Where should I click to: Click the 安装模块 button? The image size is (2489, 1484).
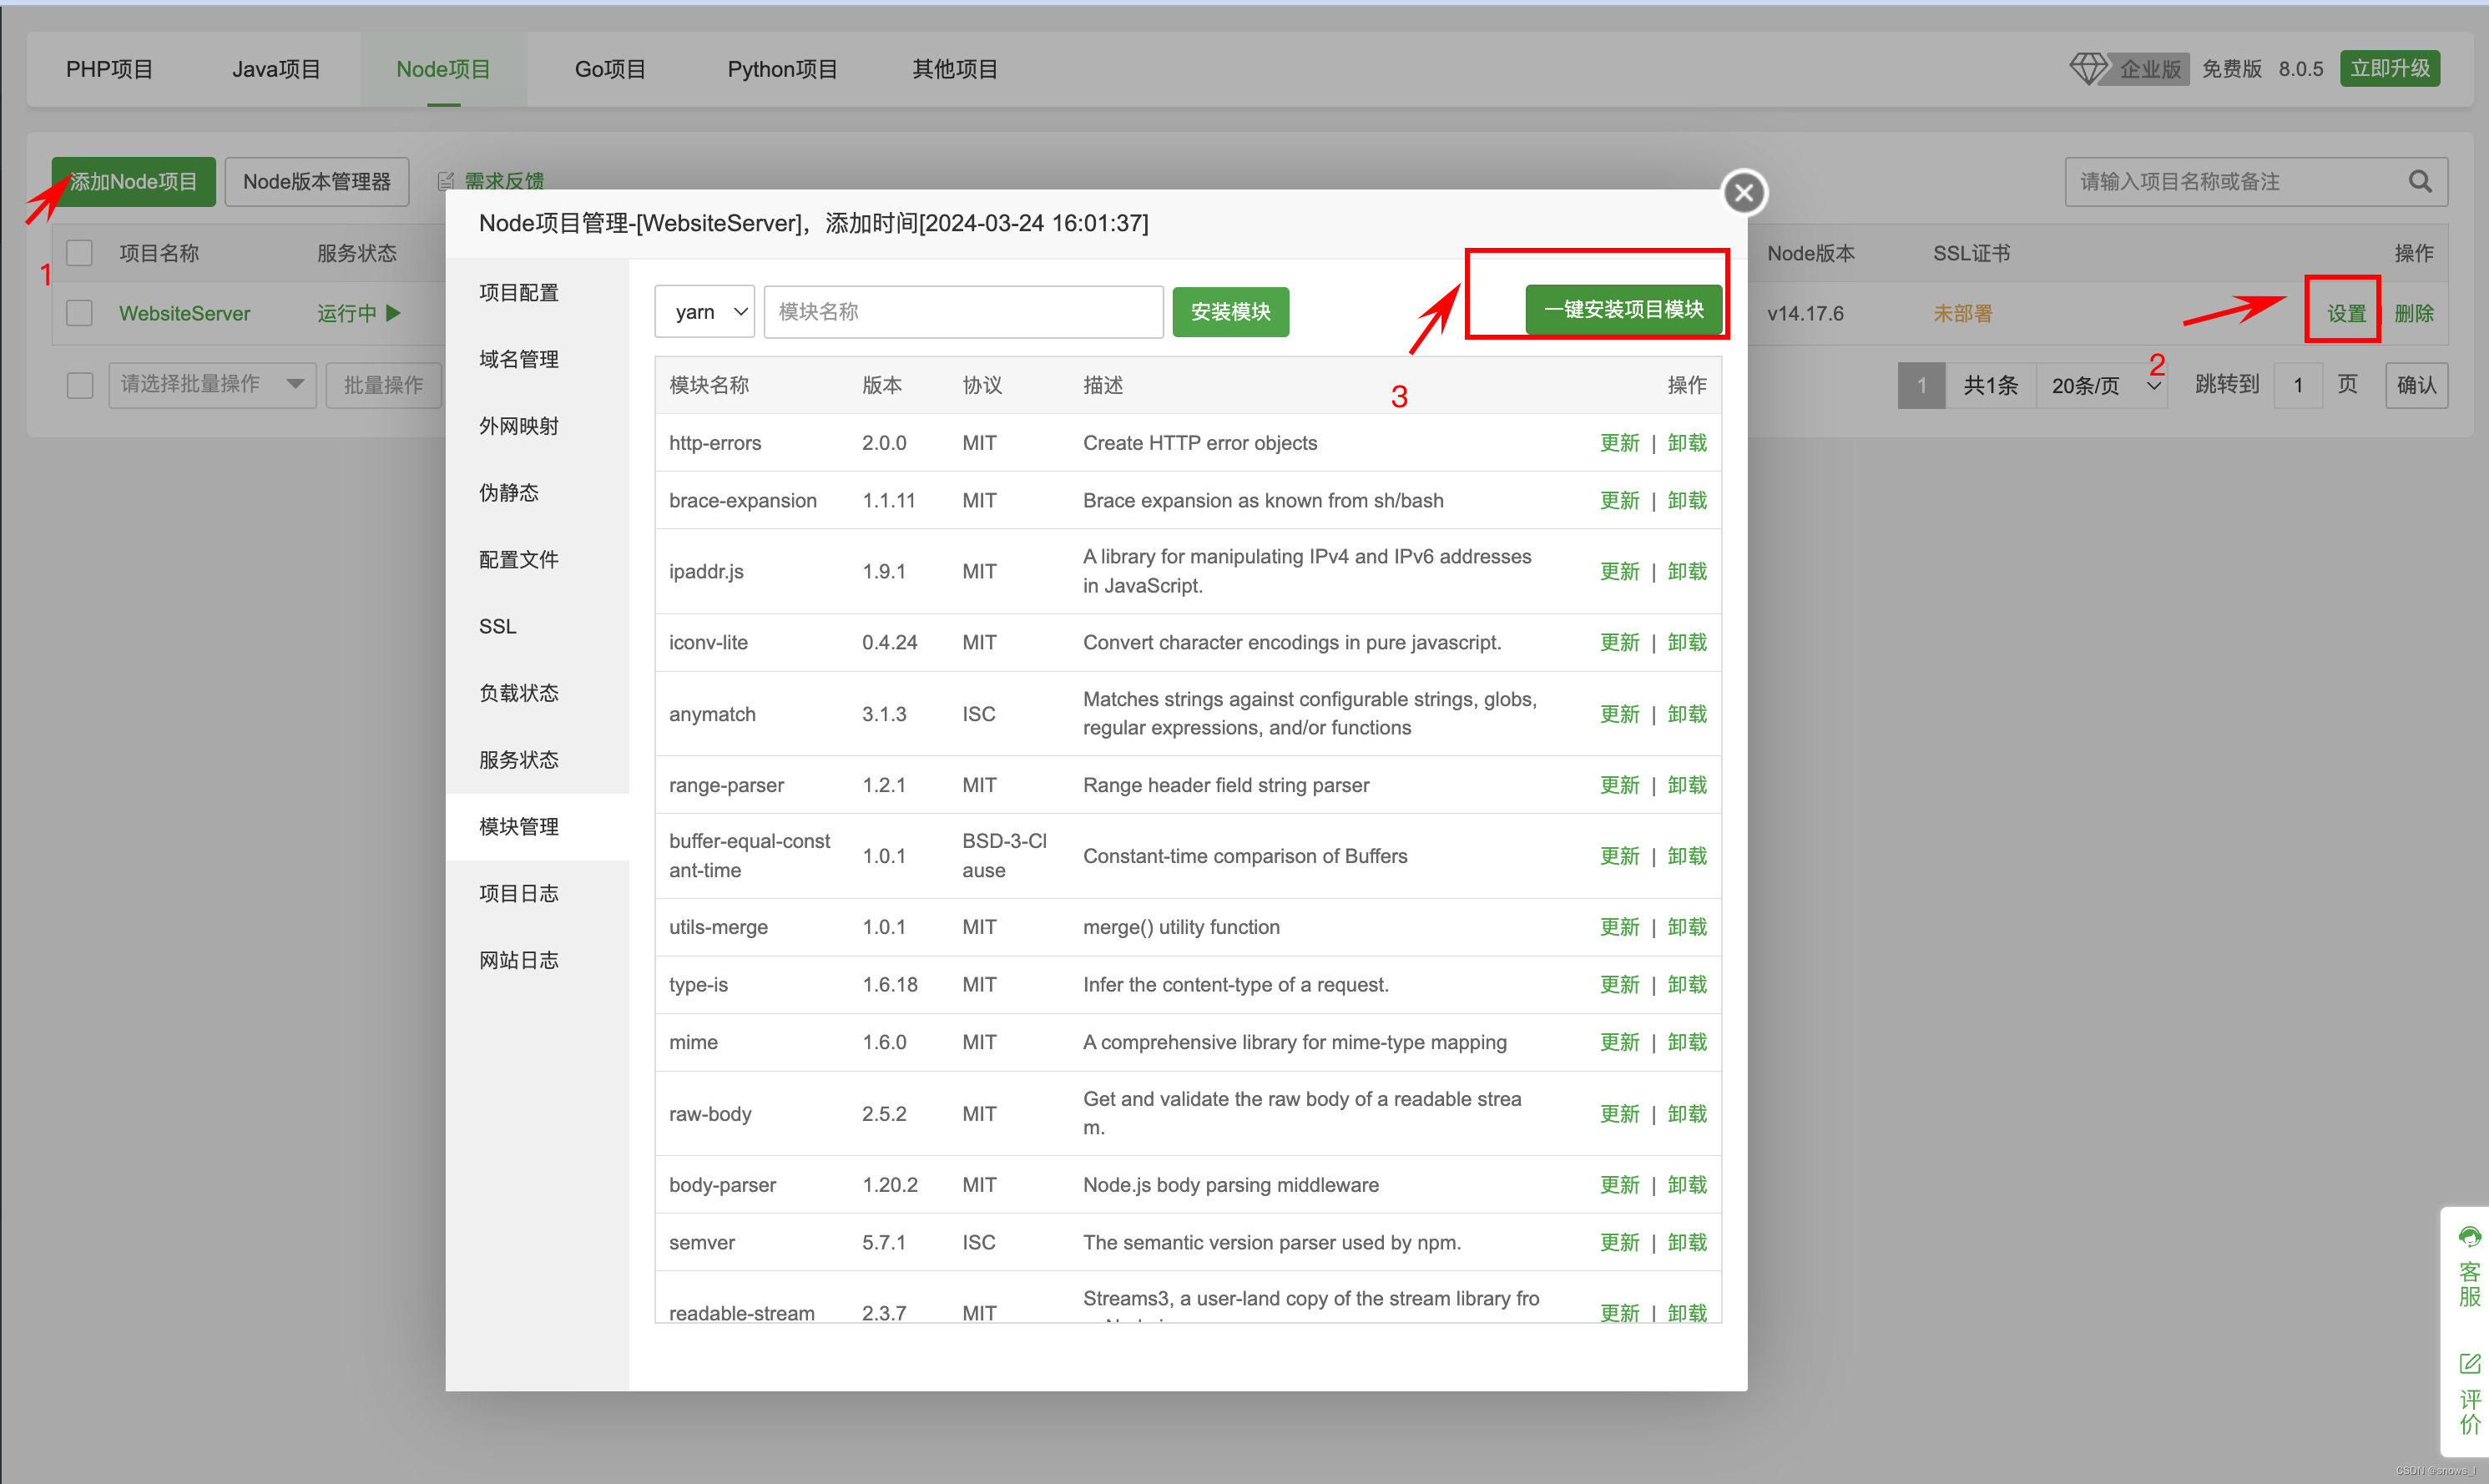1230,312
